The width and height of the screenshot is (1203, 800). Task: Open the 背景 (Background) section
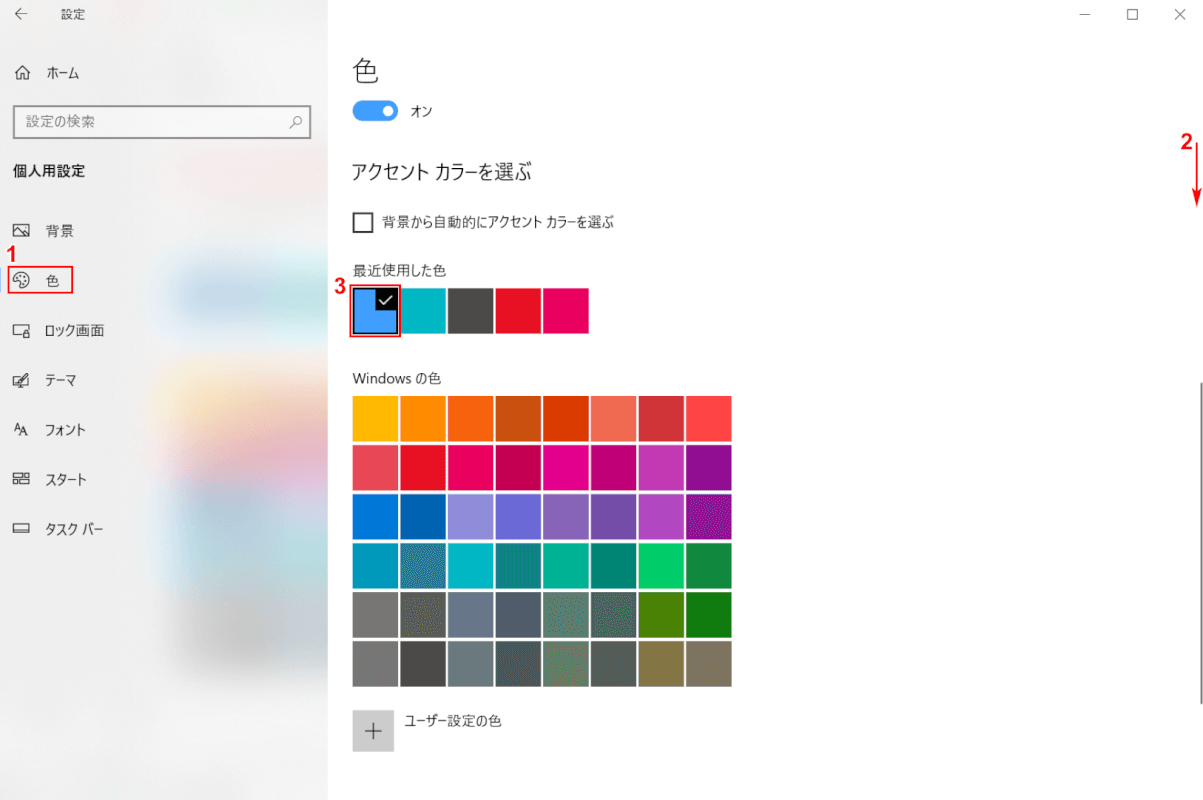point(43,231)
